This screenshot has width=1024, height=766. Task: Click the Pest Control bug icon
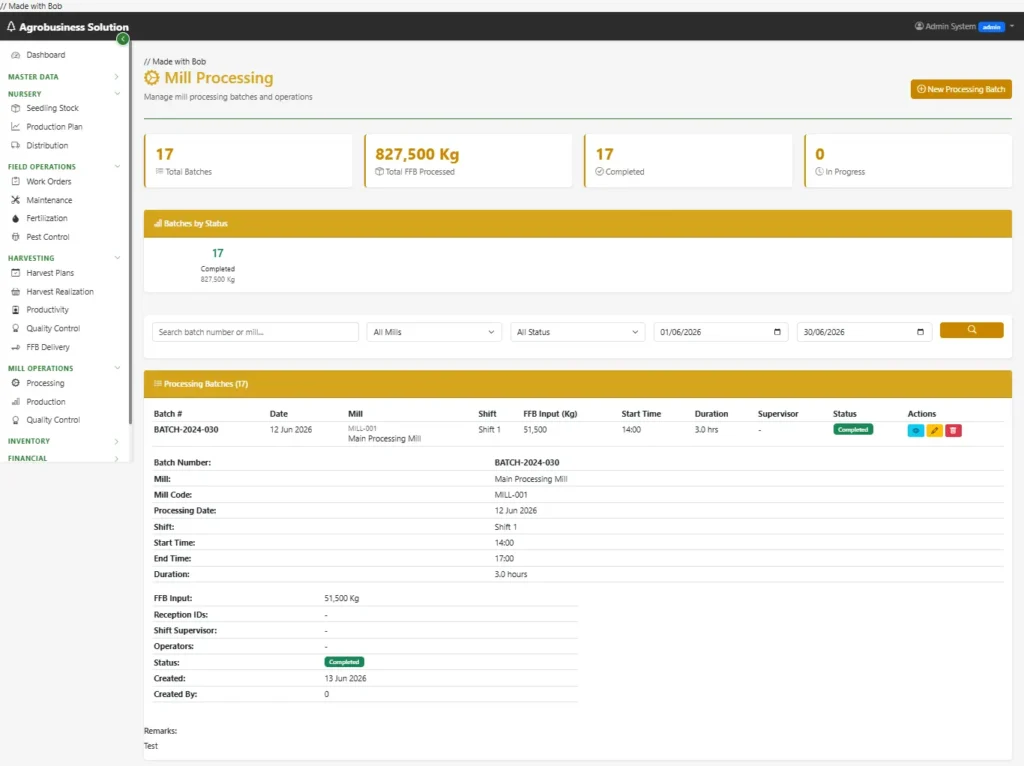pos(16,236)
